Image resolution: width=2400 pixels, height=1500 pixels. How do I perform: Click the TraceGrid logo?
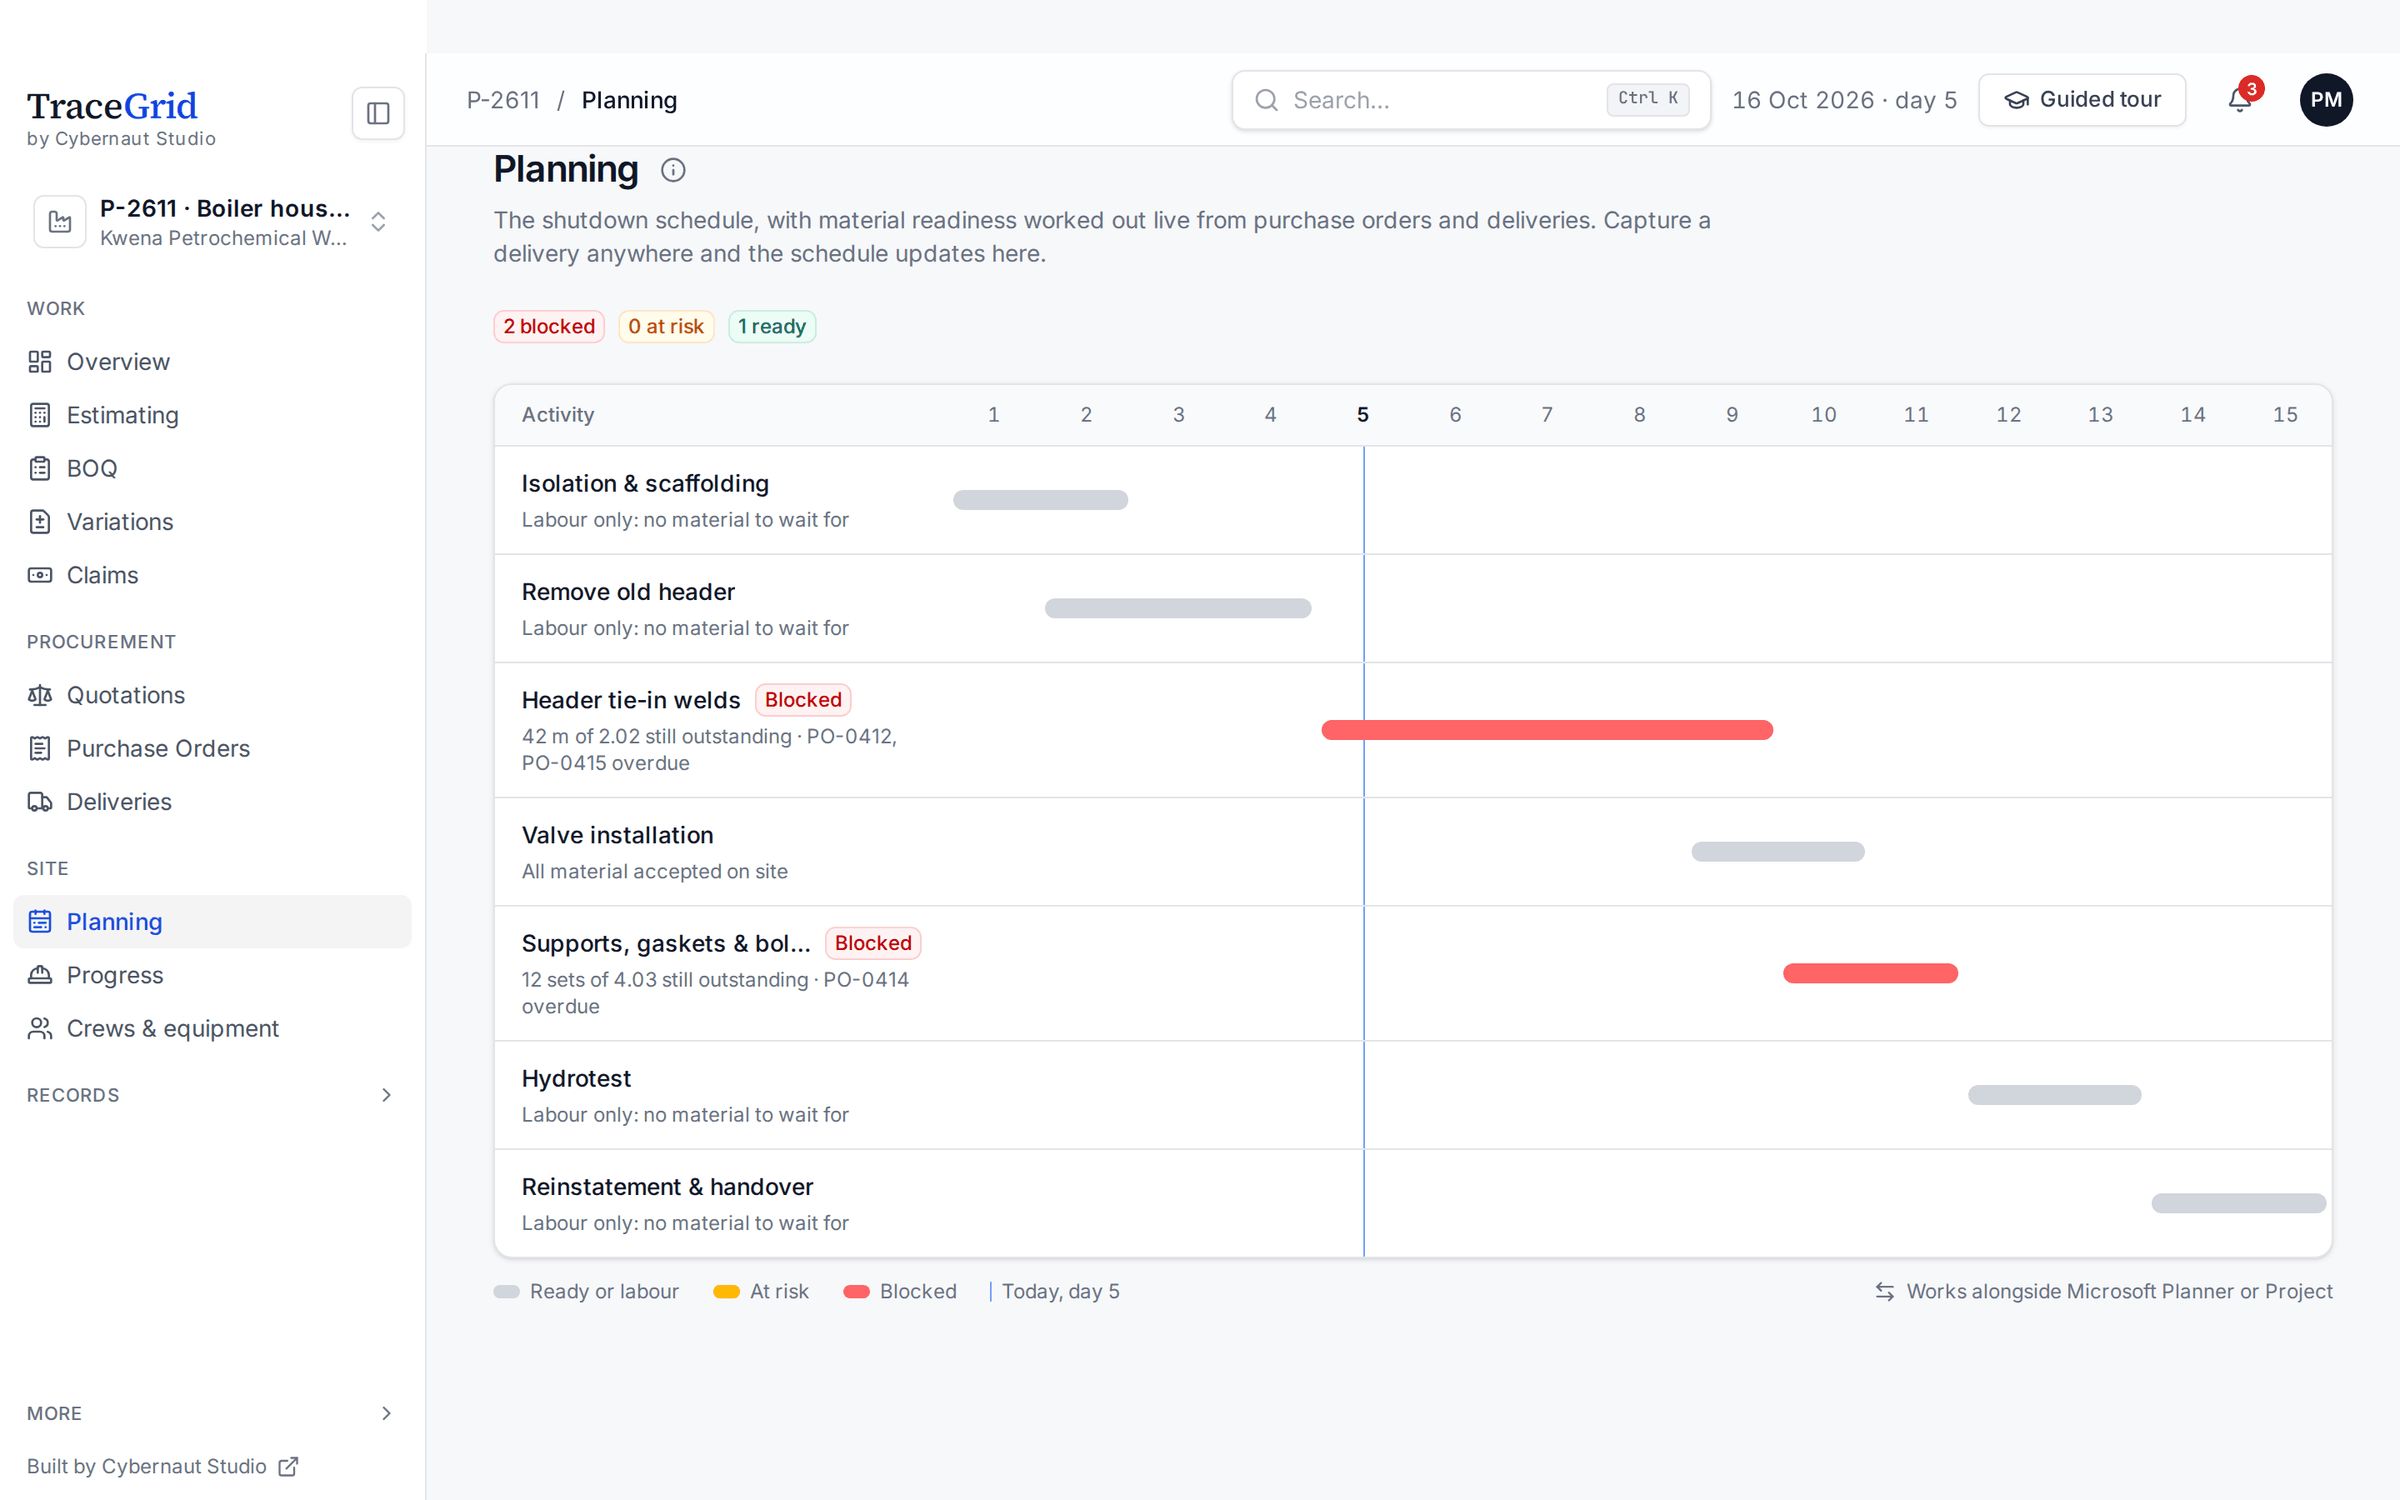tap(112, 106)
